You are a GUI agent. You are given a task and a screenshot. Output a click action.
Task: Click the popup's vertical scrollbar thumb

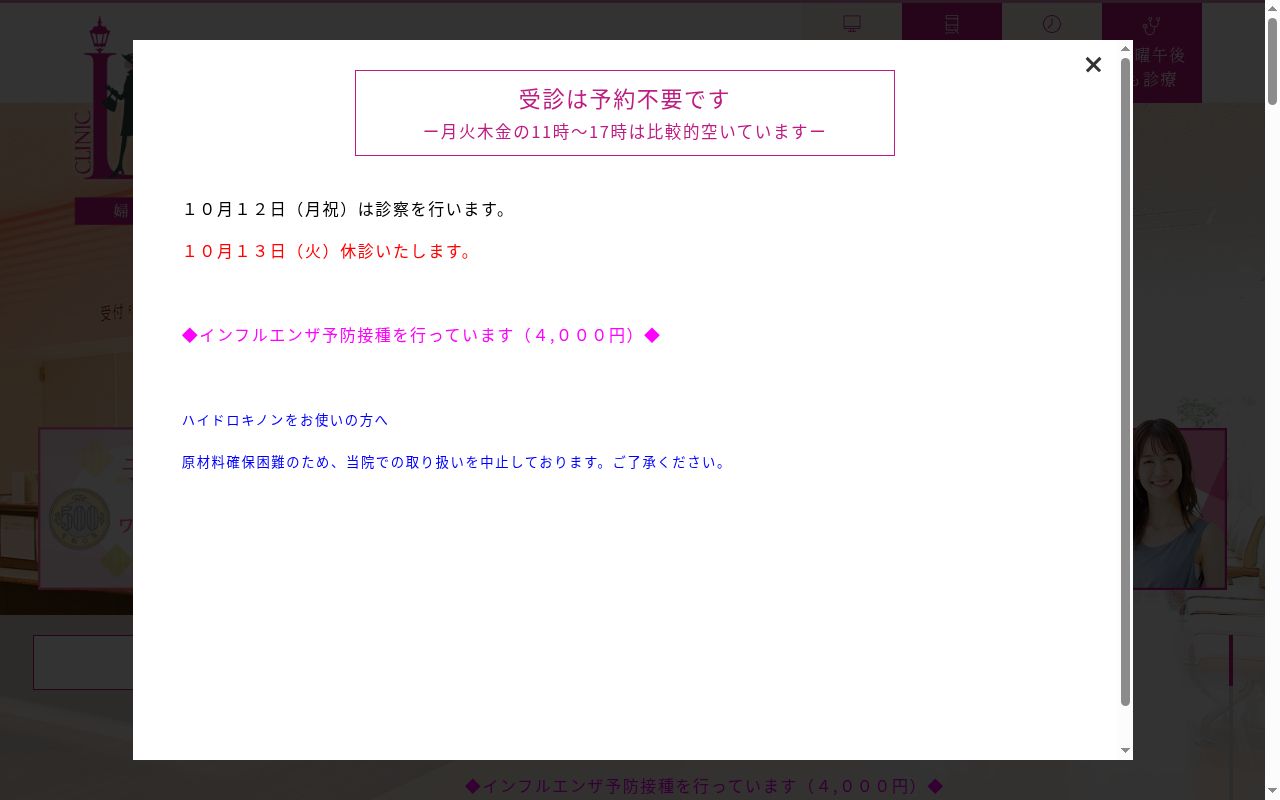(x=1126, y=381)
